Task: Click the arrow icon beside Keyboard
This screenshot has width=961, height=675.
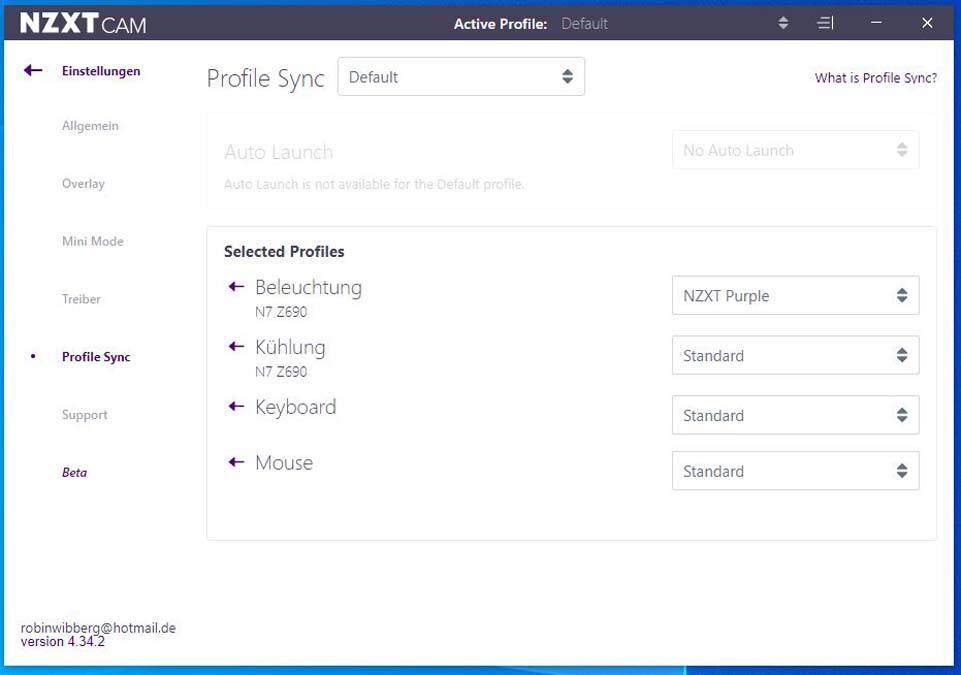Action: click(x=236, y=406)
